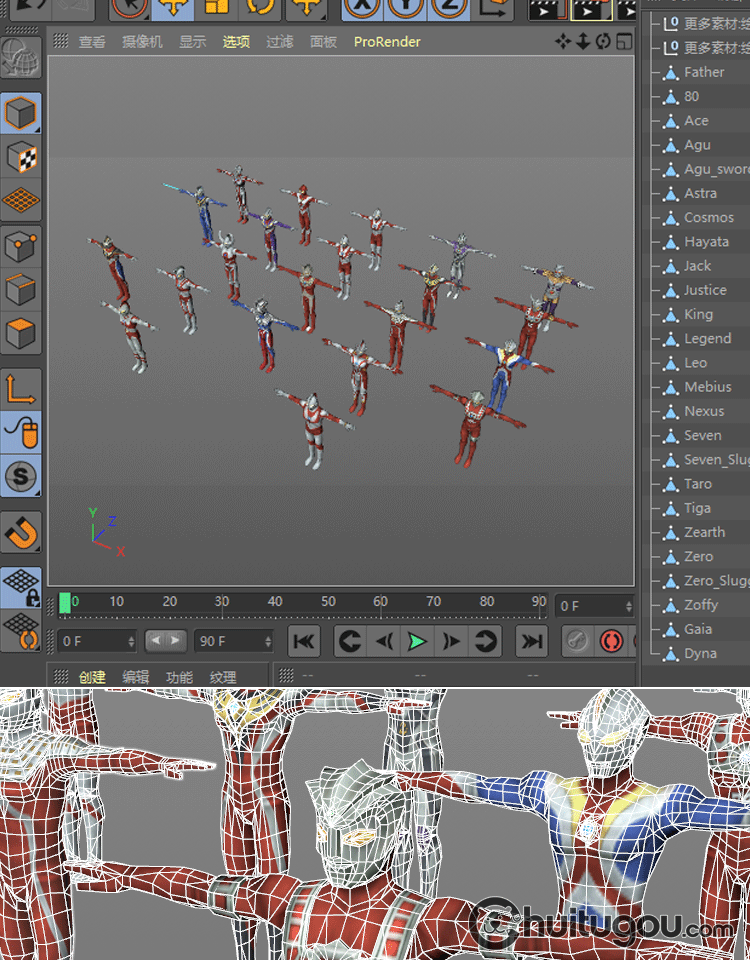Screen dimensions: 750x960
Task: Toggle the Viewport Solo S button
Action: click(21, 476)
